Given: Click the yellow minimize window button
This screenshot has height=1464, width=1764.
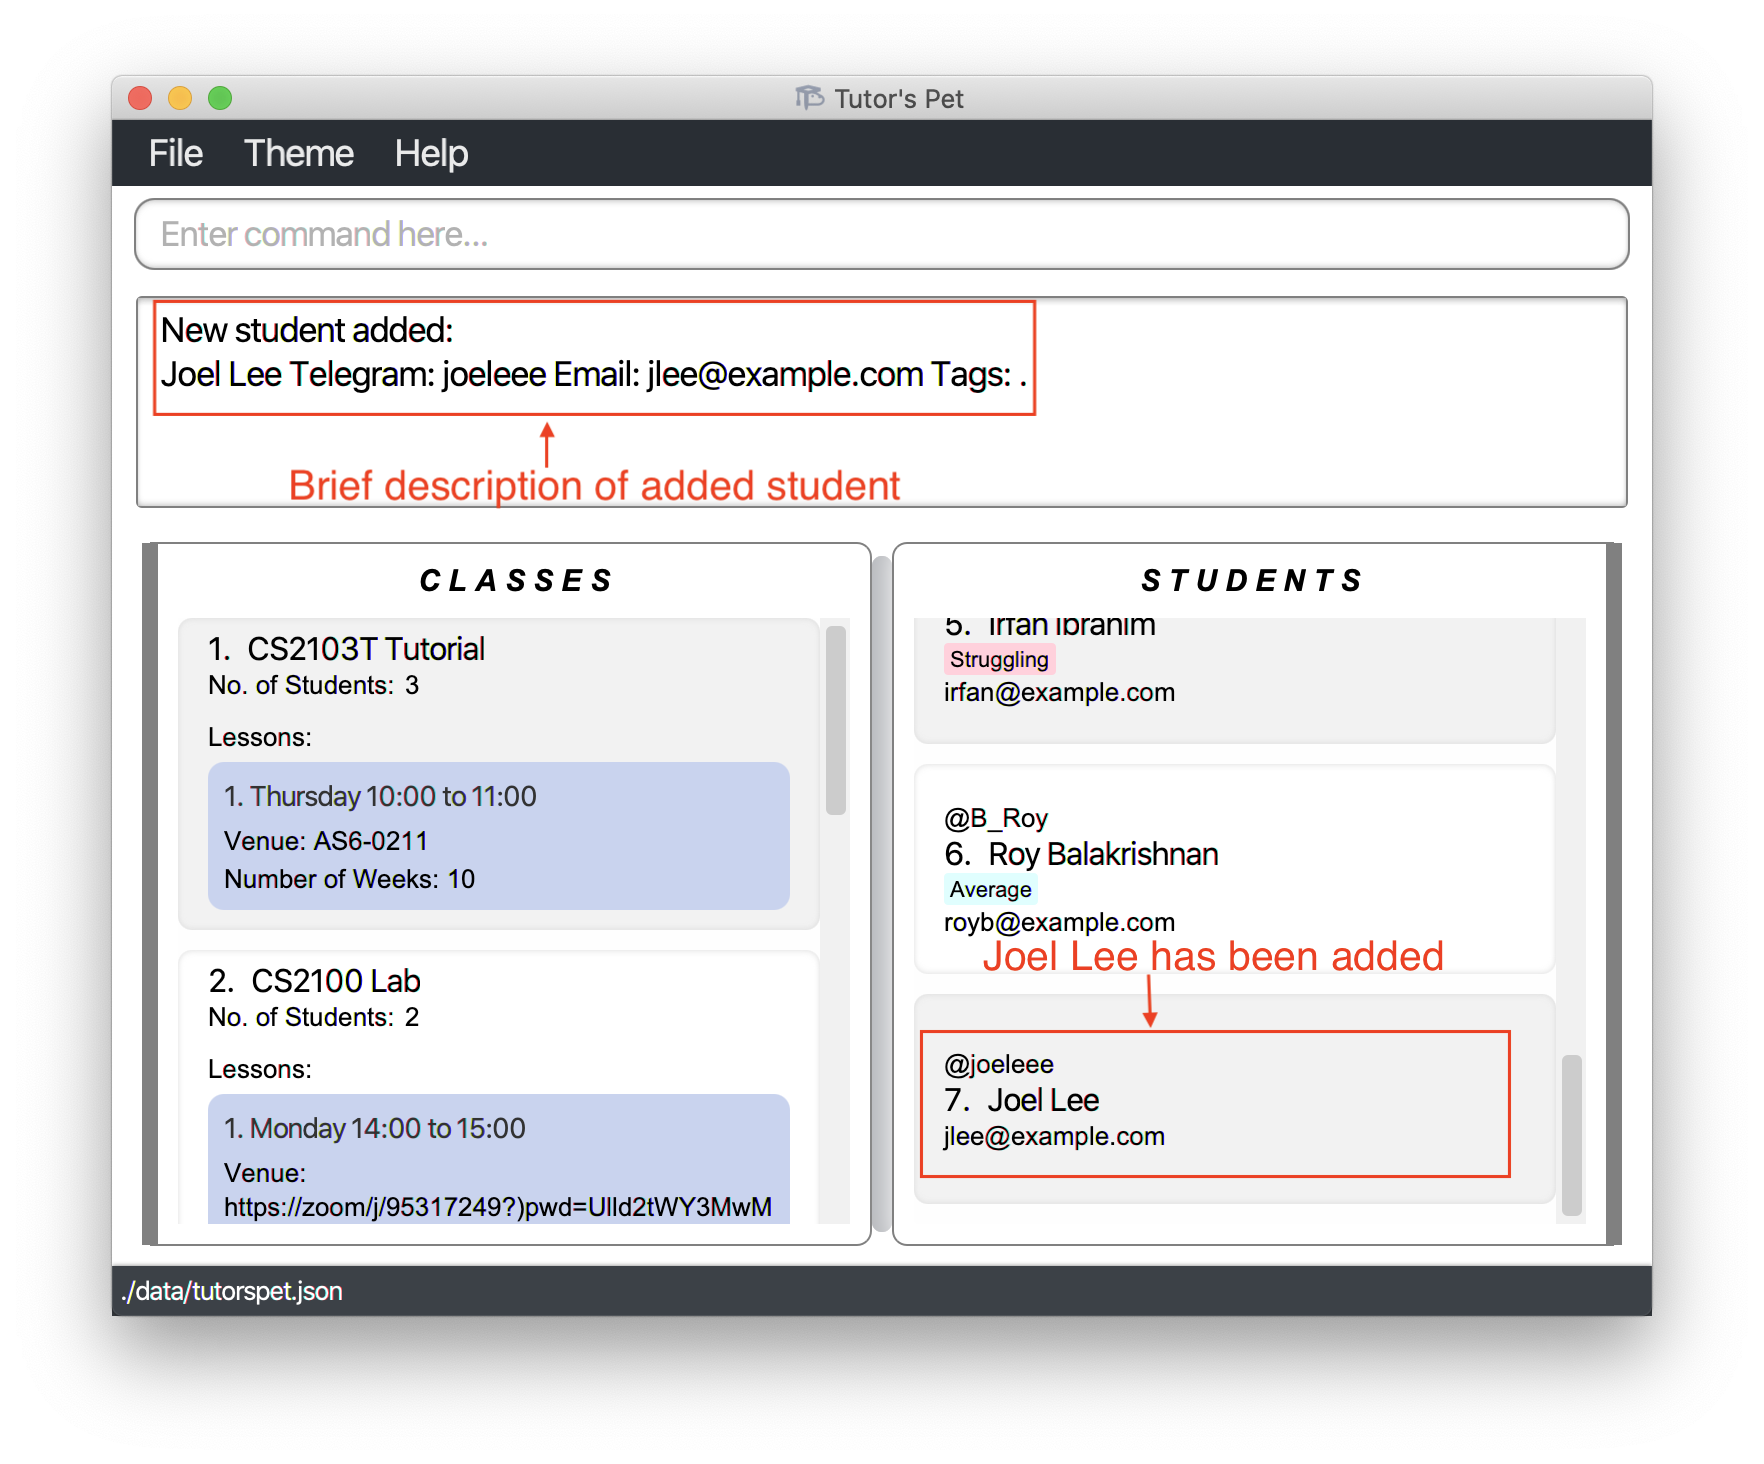Looking at the screenshot, I should click(x=180, y=98).
